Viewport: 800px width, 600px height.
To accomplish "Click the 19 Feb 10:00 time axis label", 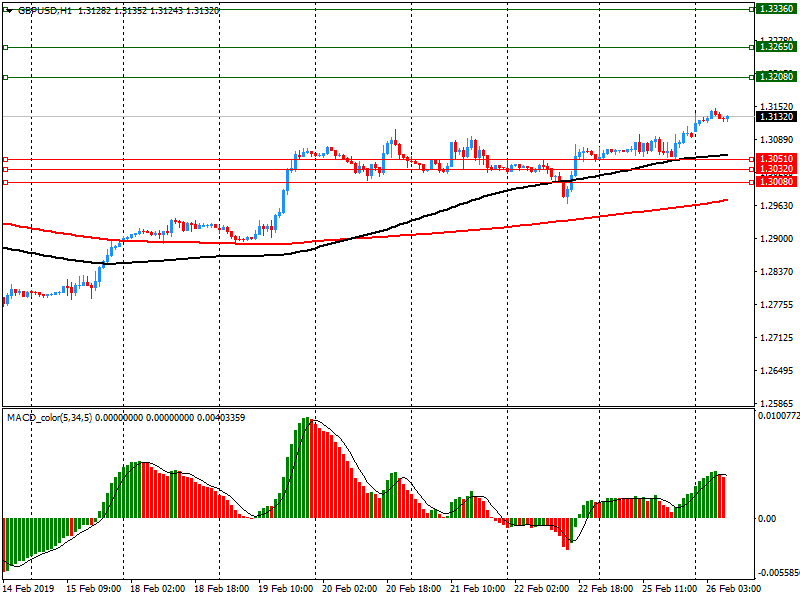I will point(287,590).
